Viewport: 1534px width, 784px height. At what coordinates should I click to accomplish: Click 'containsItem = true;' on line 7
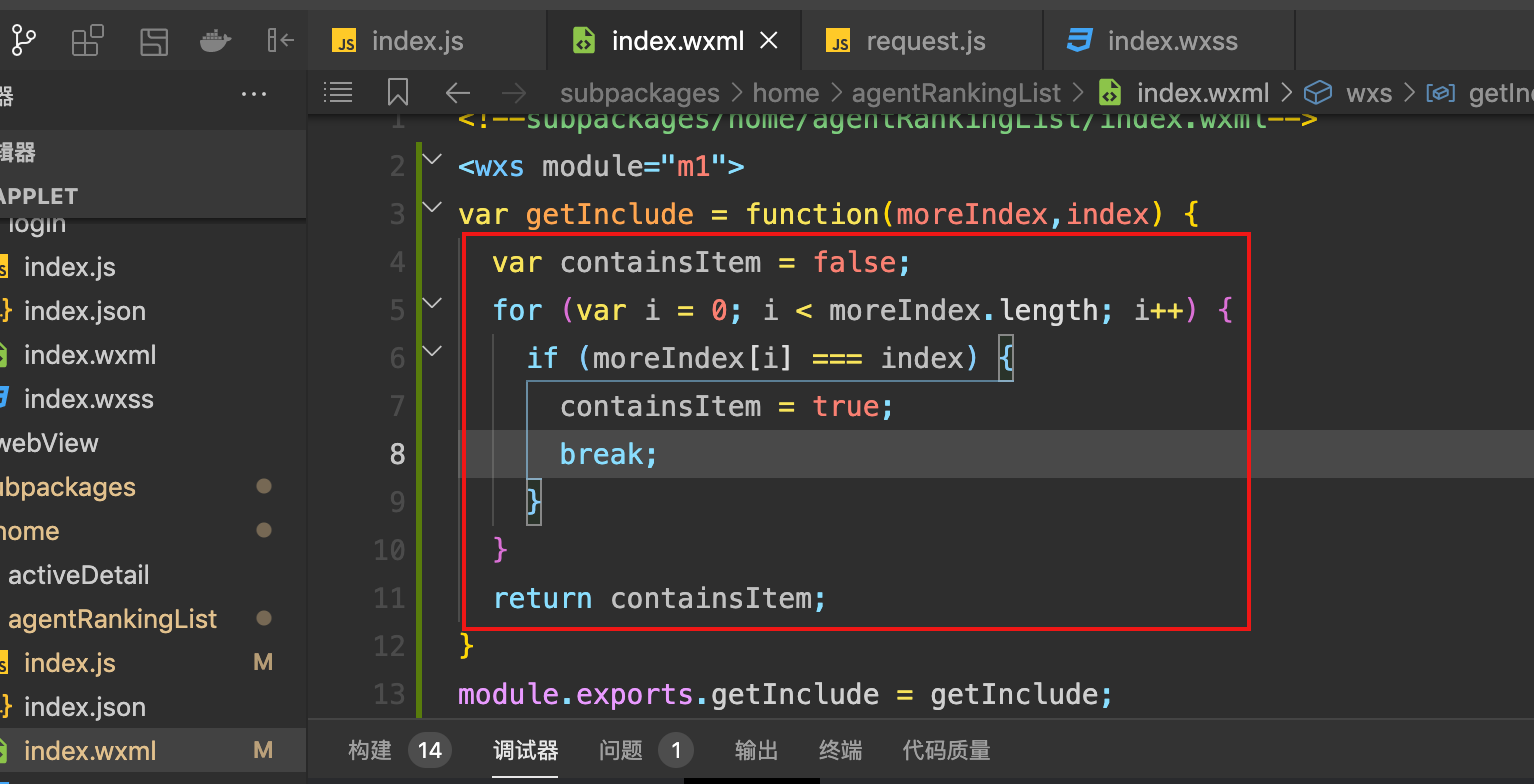coord(726,406)
